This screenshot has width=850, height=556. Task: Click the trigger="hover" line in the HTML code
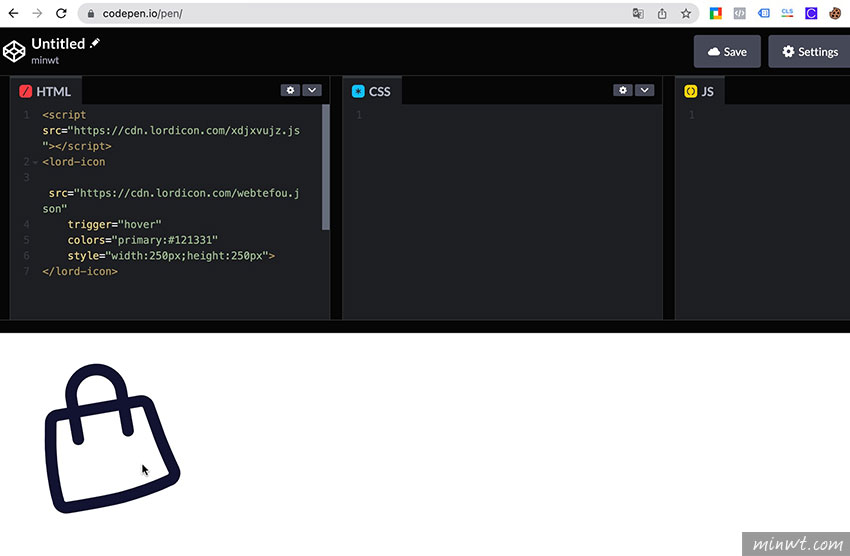tap(114, 224)
